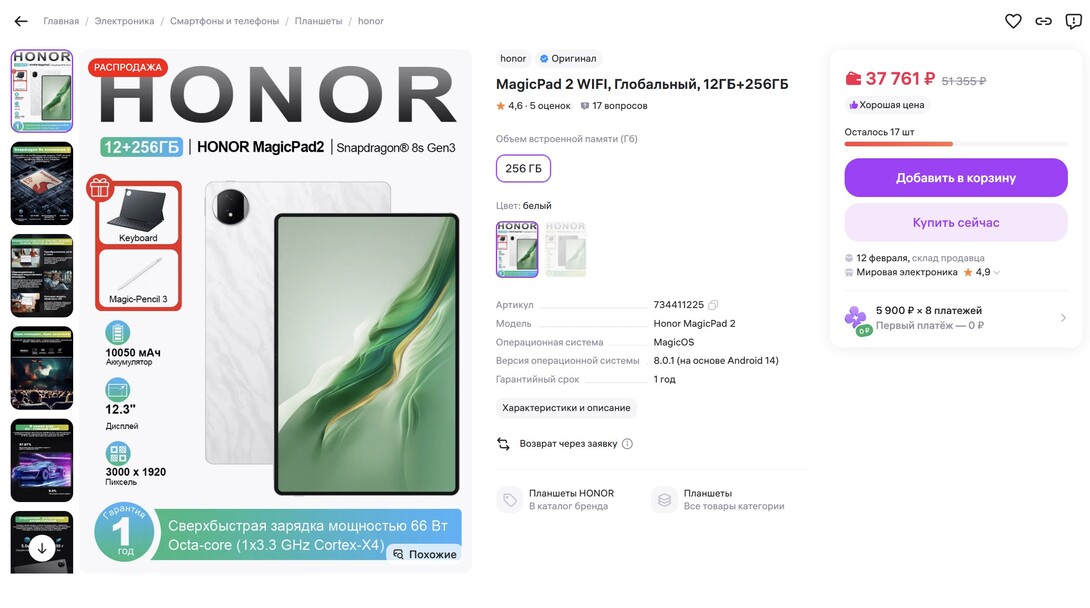This screenshot has height=608, width=1090.
Task: Open info icon next to Возврат через заявку
Action: pyautogui.click(x=627, y=444)
